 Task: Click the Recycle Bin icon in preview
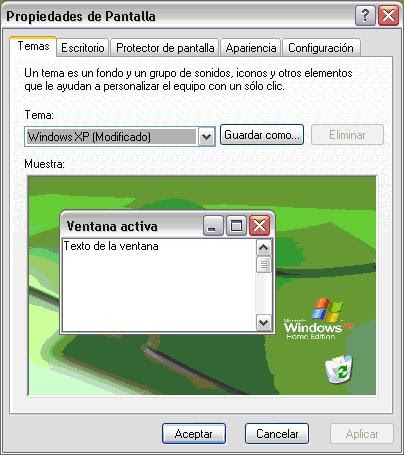point(339,369)
